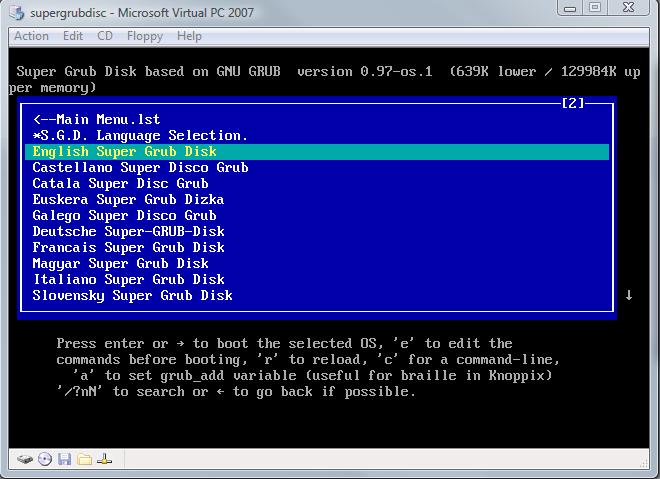Click the down arrow scroll indicator
This screenshot has width=660, height=479.
[629, 295]
